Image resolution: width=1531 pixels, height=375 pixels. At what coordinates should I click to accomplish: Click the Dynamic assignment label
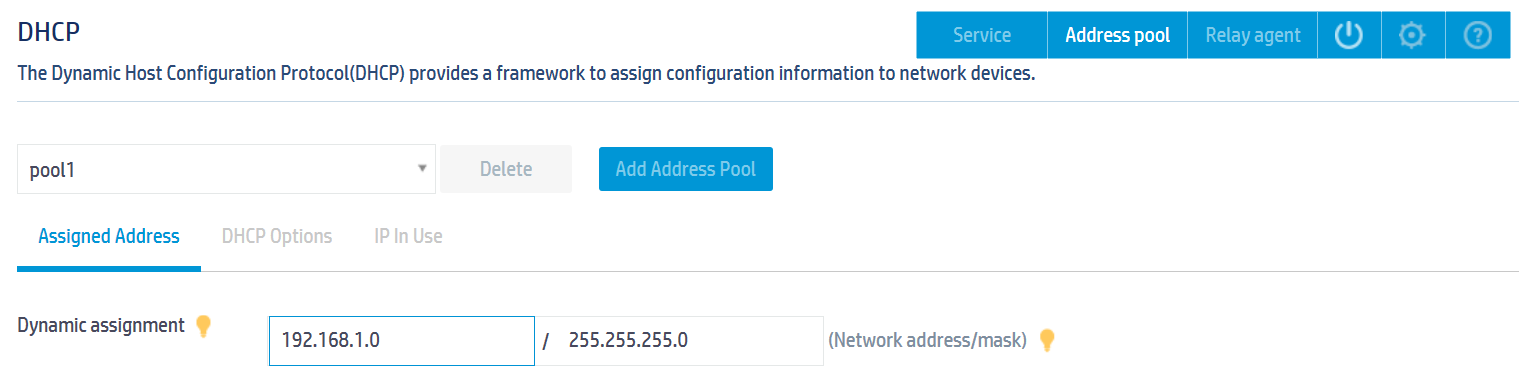(x=101, y=326)
